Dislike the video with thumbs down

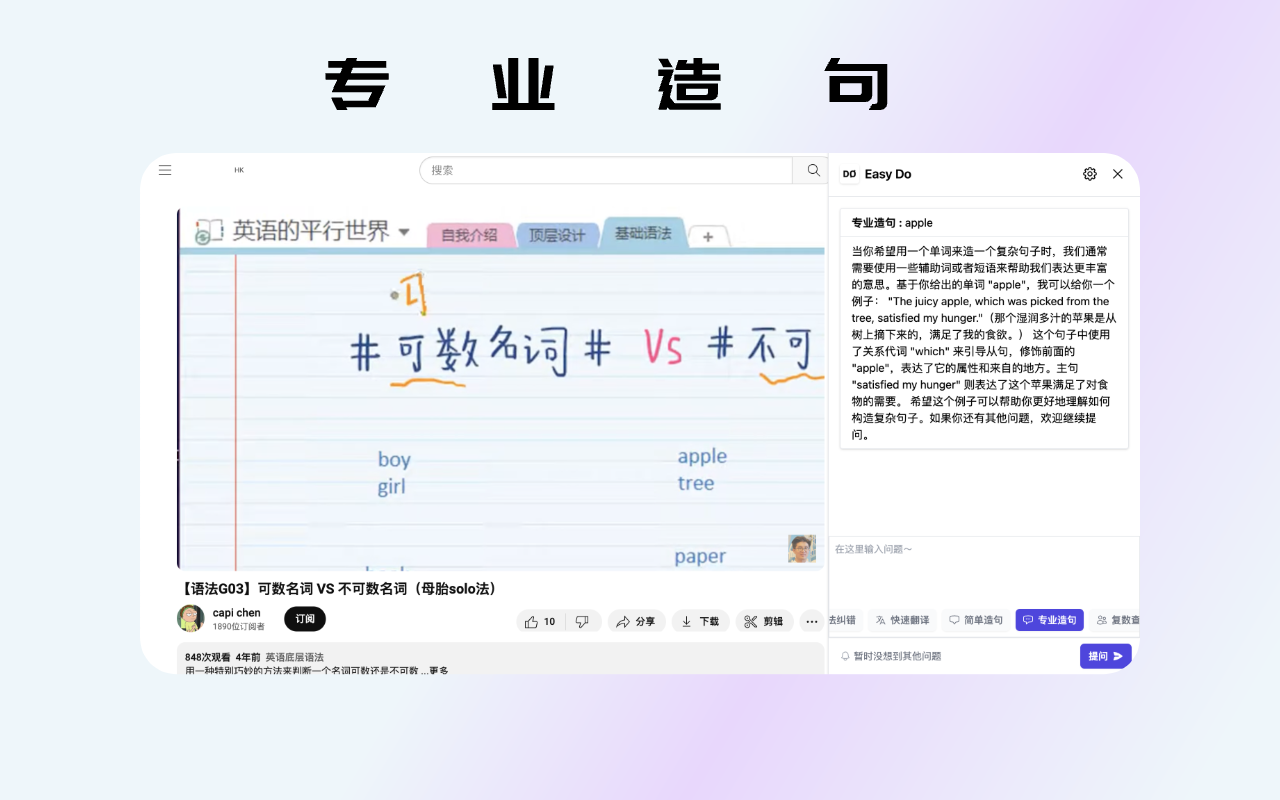pos(582,622)
